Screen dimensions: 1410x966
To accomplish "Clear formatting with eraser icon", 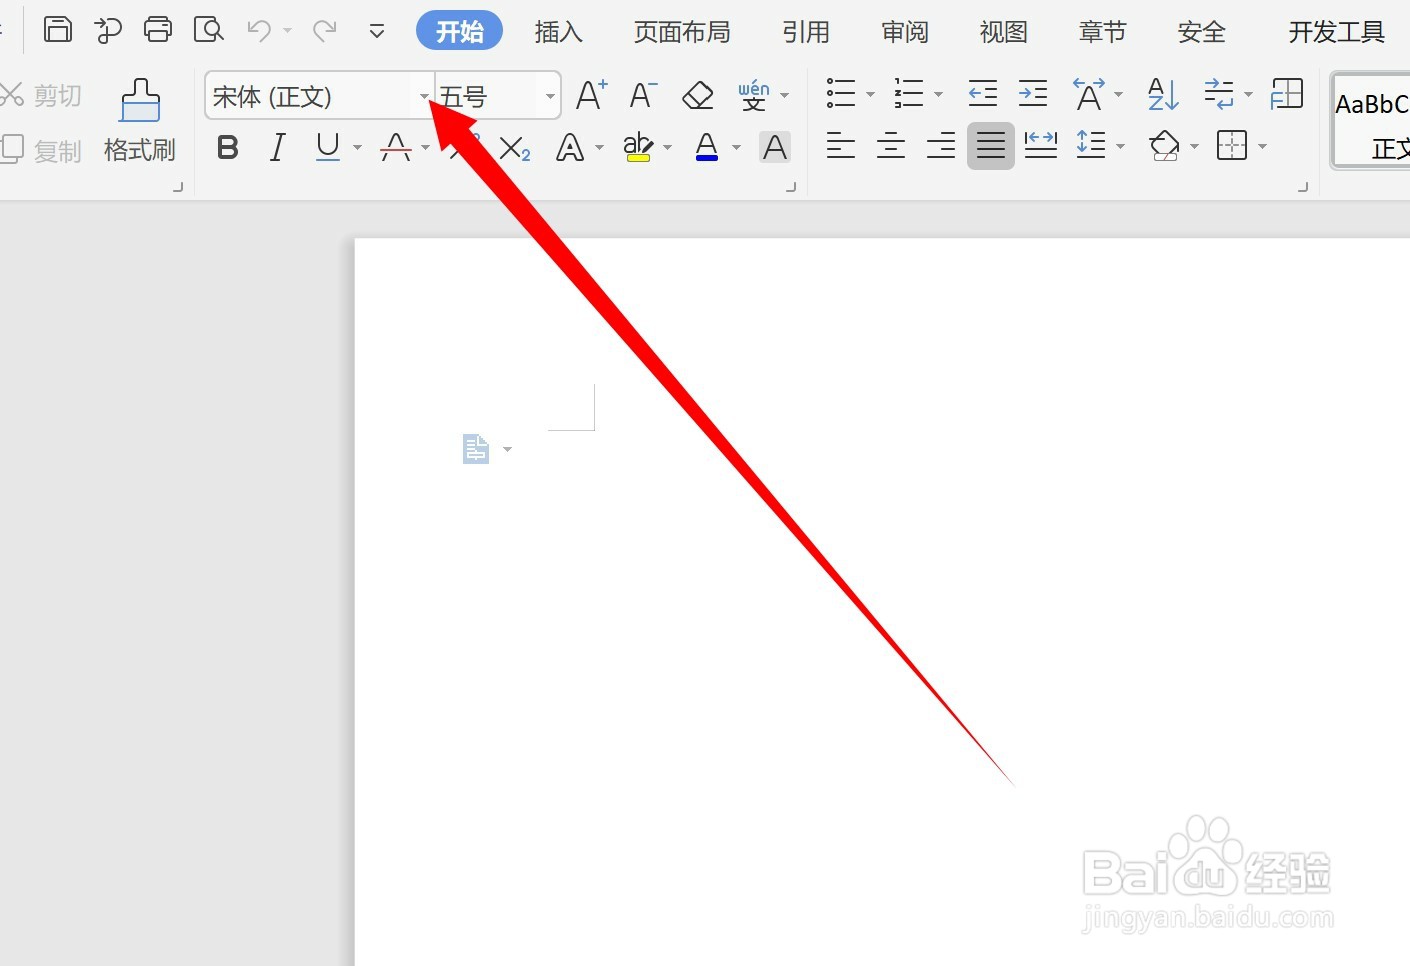I will [x=698, y=96].
